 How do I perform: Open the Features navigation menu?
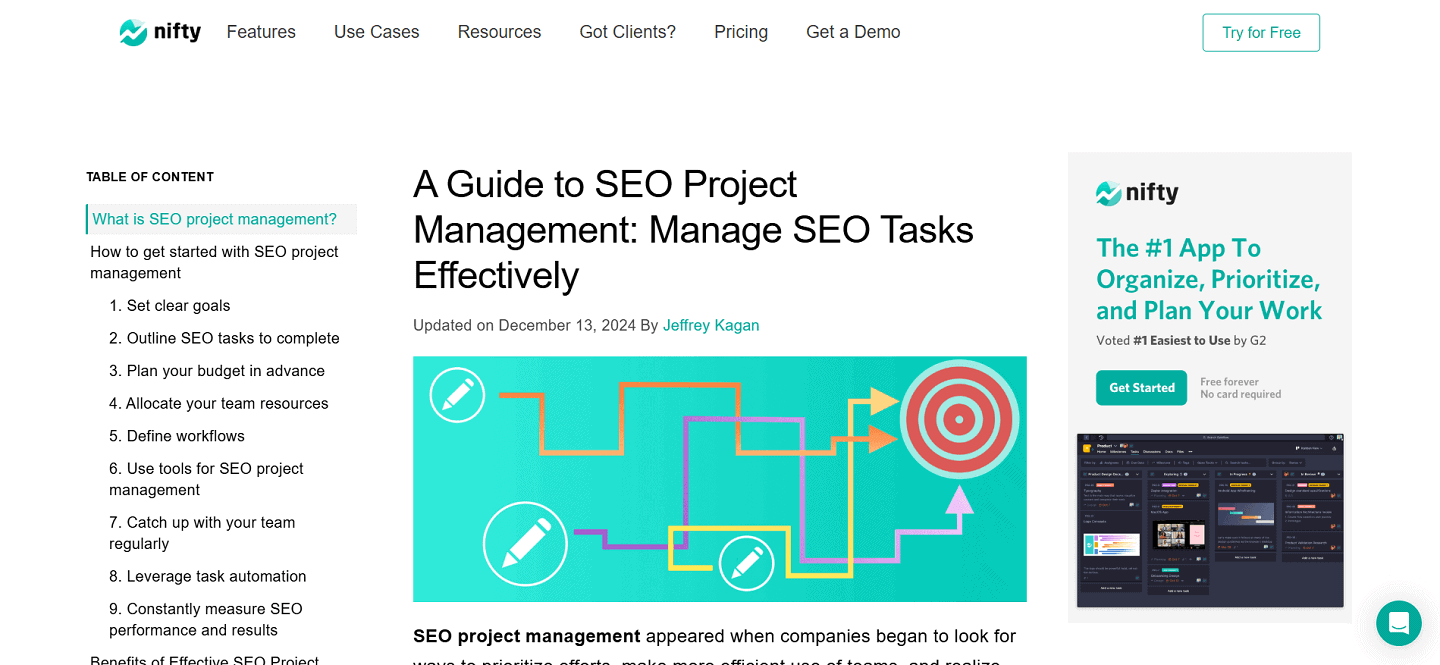tap(261, 32)
